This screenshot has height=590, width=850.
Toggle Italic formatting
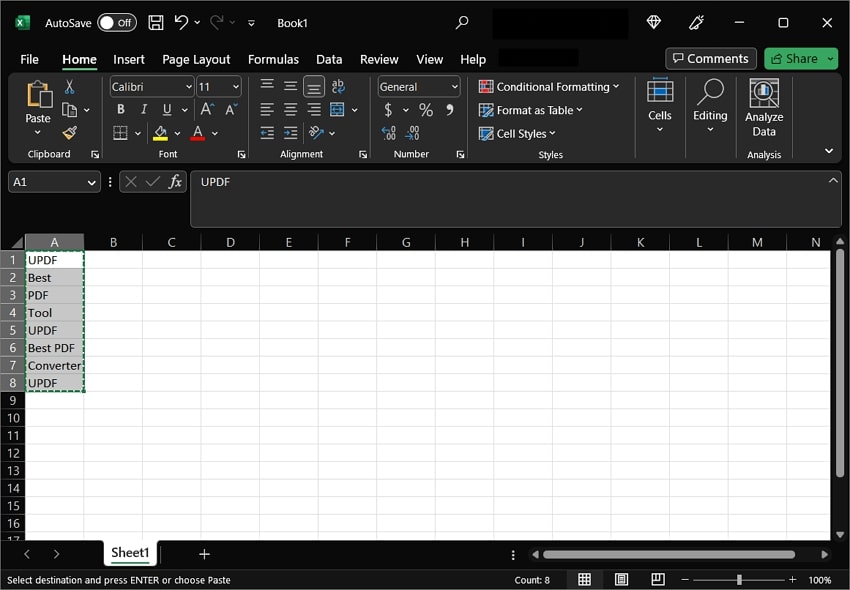pyautogui.click(x=144, y=110)
